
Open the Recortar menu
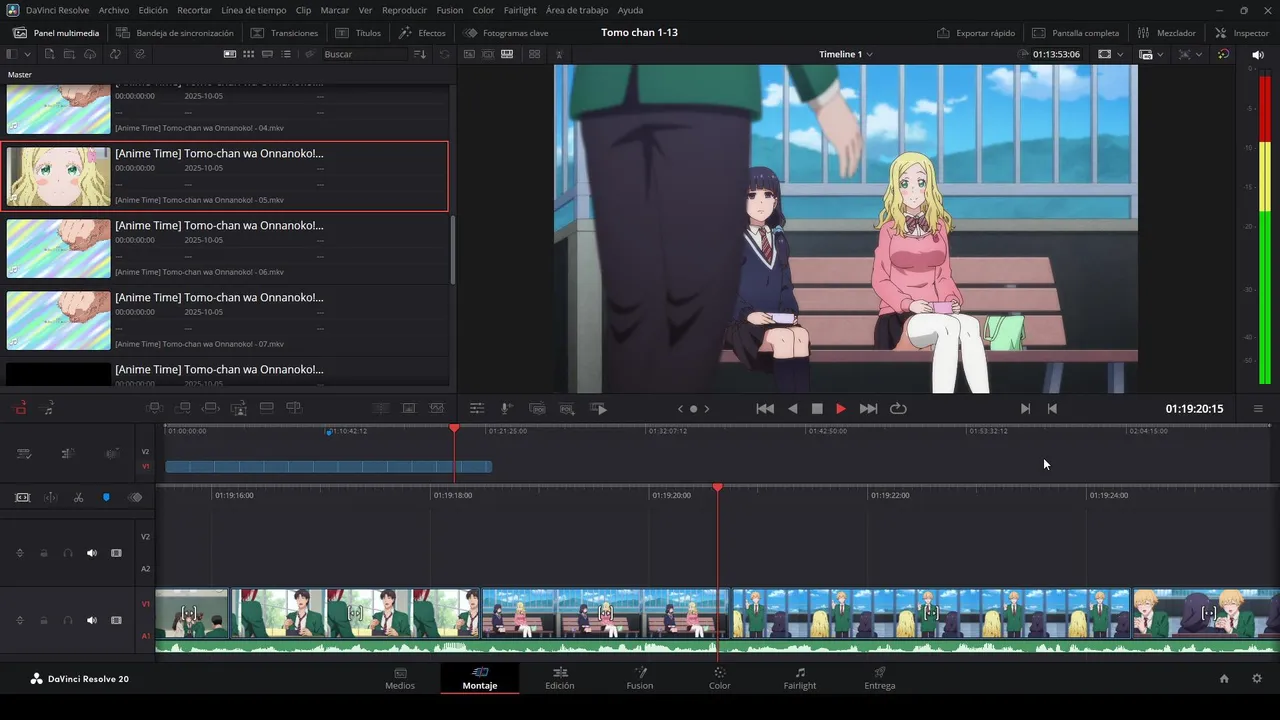194,10
